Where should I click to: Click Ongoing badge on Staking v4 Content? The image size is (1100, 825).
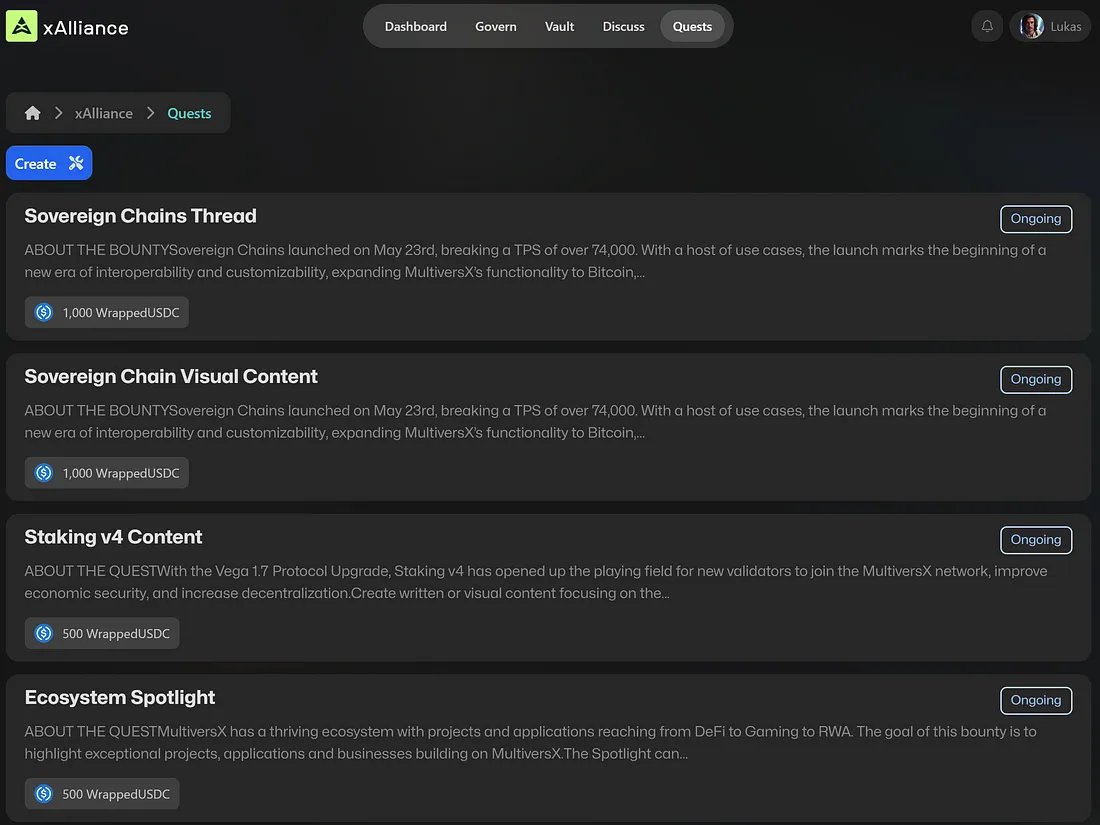pyautogui.click(x=1036, y=540)
